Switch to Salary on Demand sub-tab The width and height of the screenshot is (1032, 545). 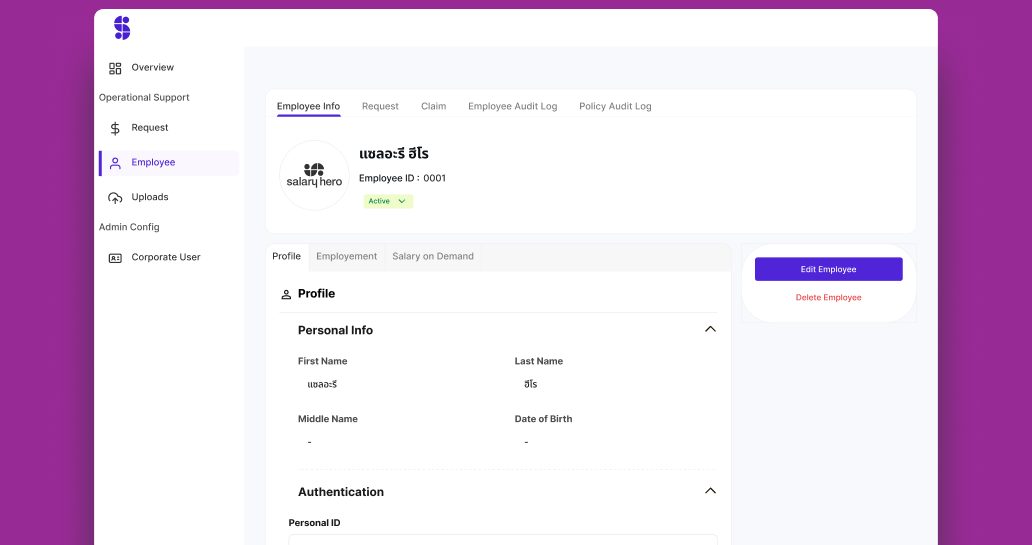[x=433, y=257]
